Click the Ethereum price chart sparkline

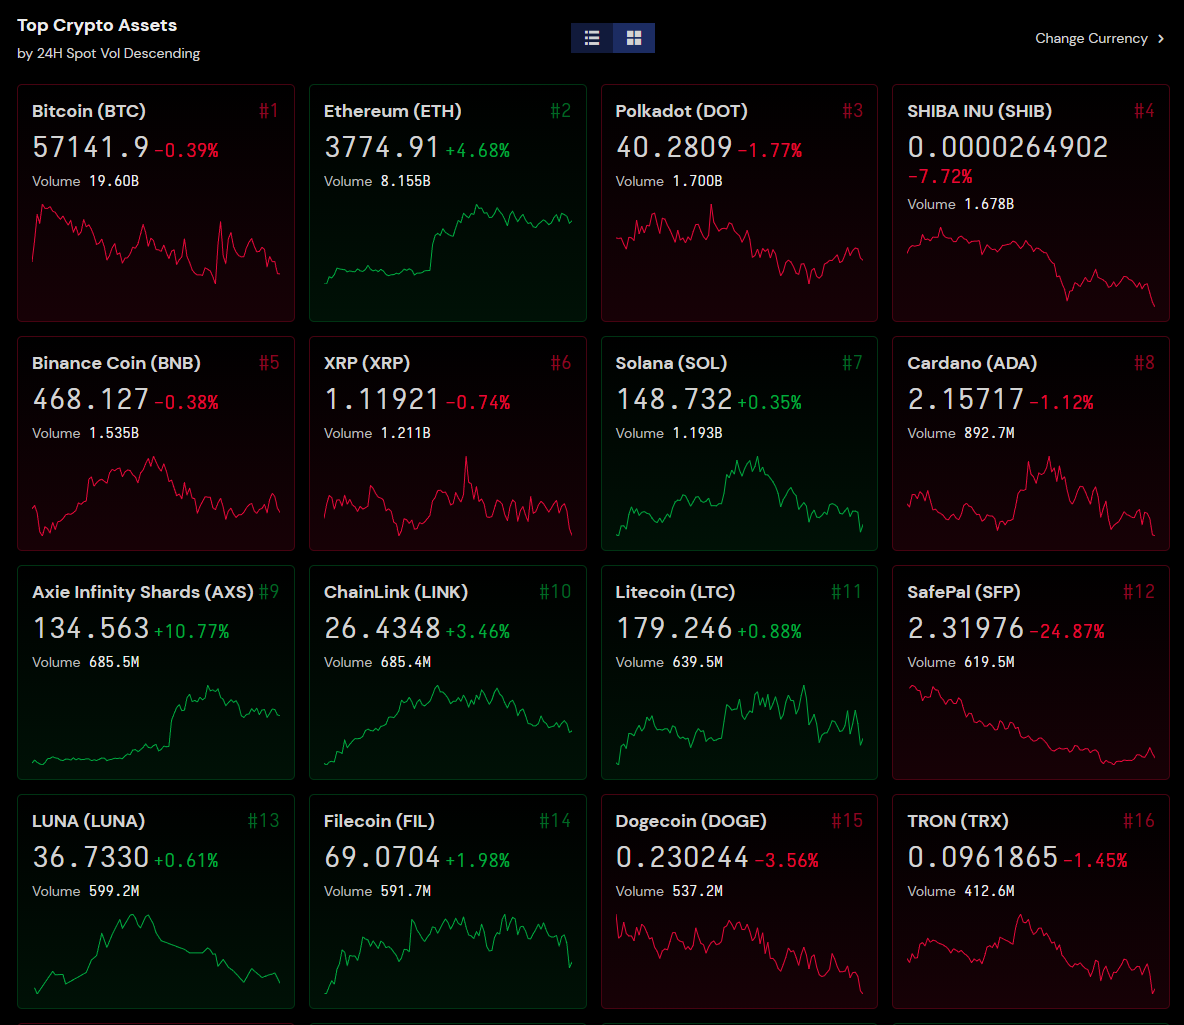tap(448, 243)
